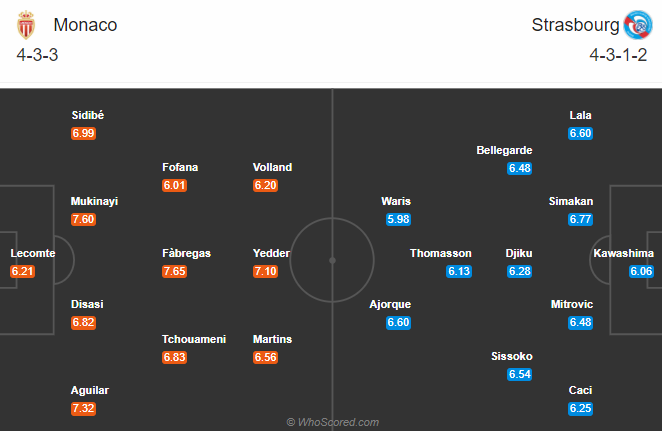
Task: Click Kawashima's 6.06 rating badge
Action: click(x=642, y=271)
